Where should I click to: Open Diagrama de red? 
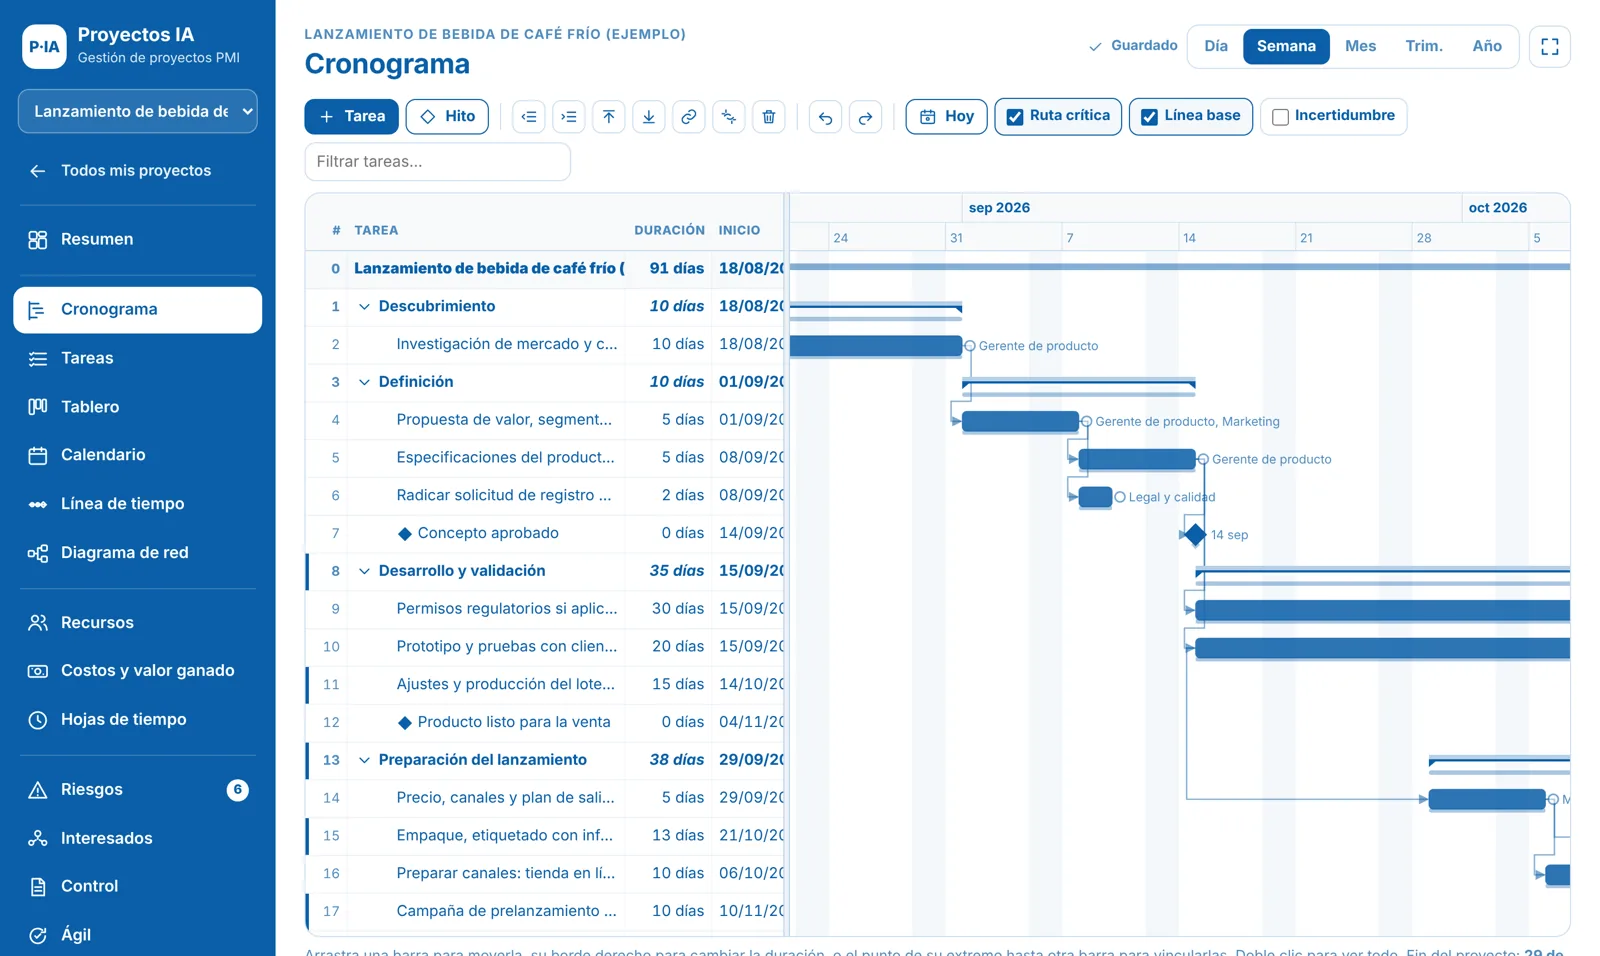[138, 553]
